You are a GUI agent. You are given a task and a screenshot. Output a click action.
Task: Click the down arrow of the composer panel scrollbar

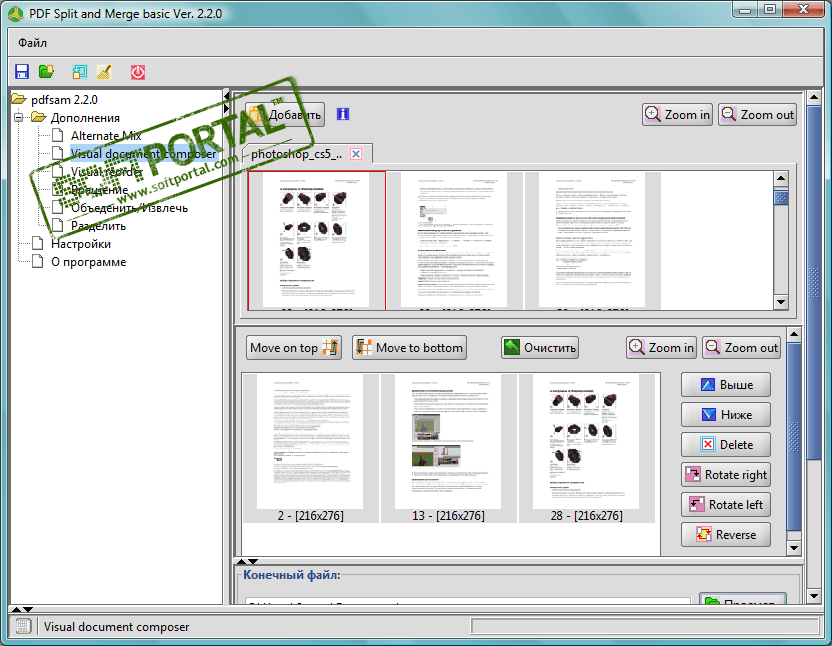(x=794, y=548)
